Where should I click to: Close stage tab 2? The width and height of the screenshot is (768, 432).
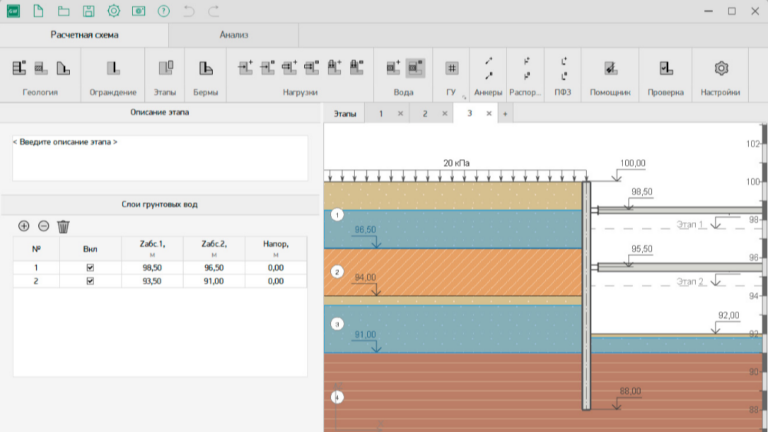[x=444, y=114]
